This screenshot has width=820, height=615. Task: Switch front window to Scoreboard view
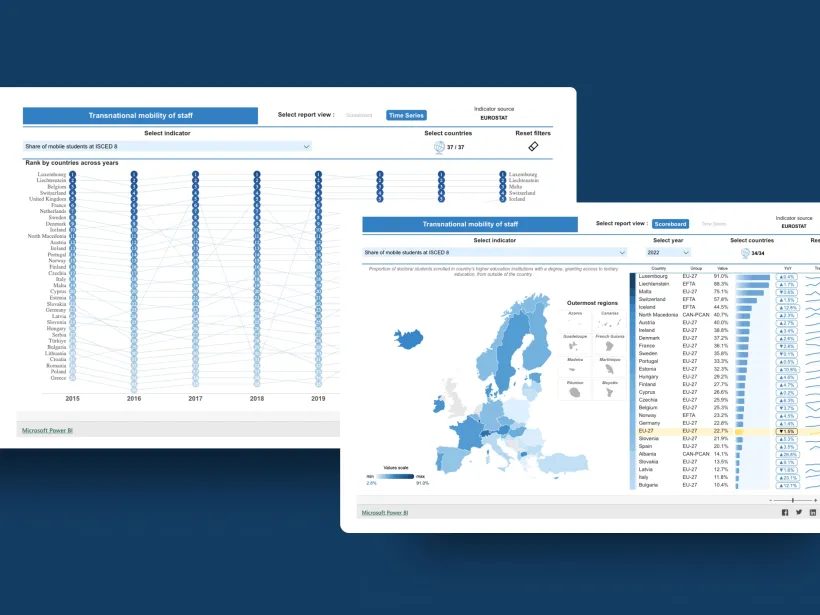(x=670, y=224)
